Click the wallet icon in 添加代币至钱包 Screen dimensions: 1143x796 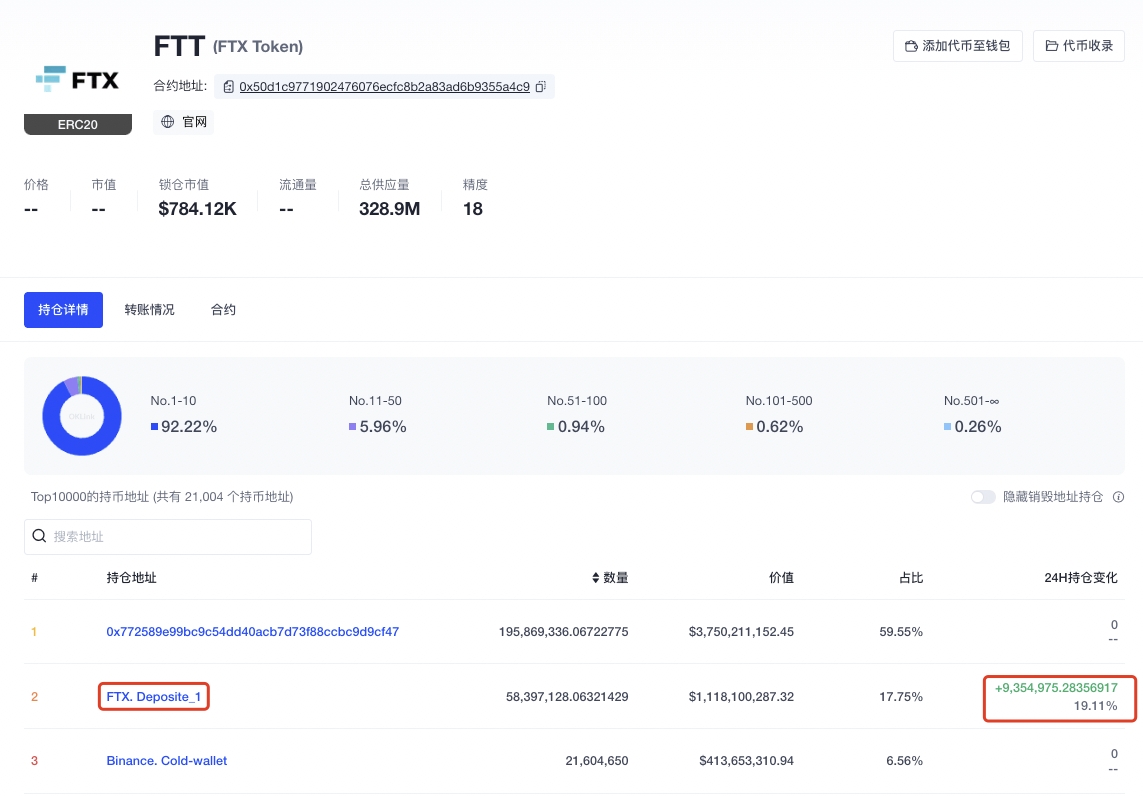911,46
